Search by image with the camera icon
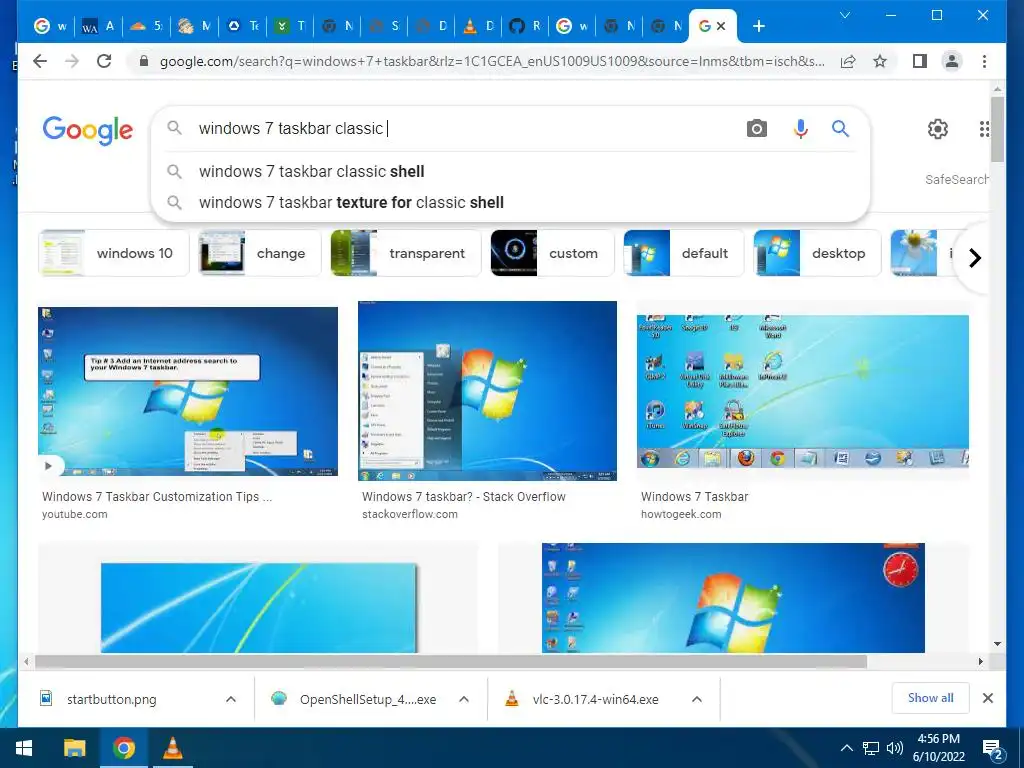The width and height of the screenshot is (1024, 768). [x=756, y=129]
